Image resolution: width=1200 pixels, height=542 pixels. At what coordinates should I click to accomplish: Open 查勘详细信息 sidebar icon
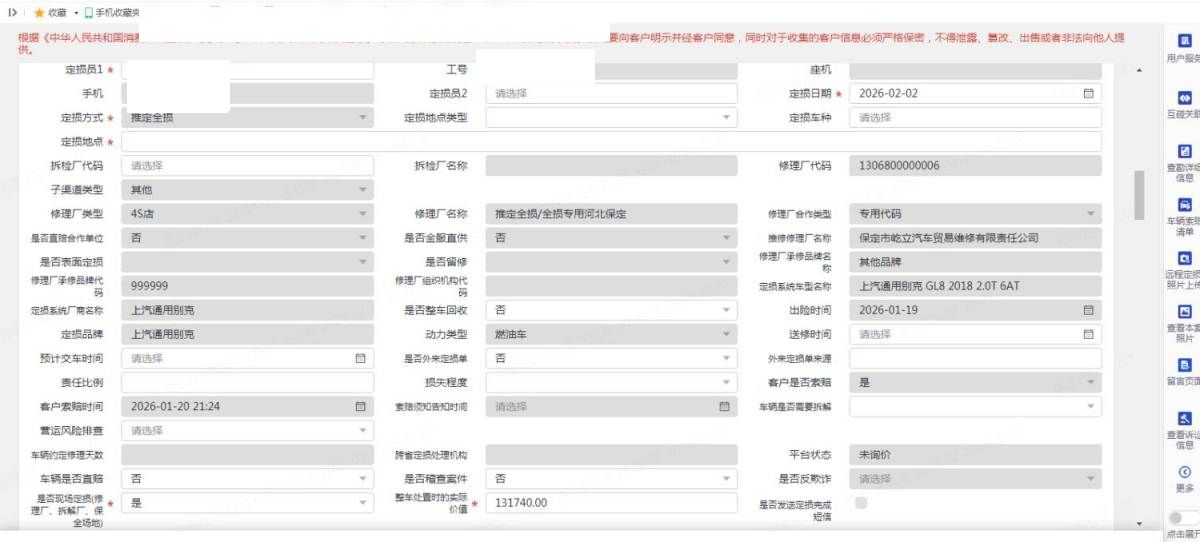tap(1185, 151)
